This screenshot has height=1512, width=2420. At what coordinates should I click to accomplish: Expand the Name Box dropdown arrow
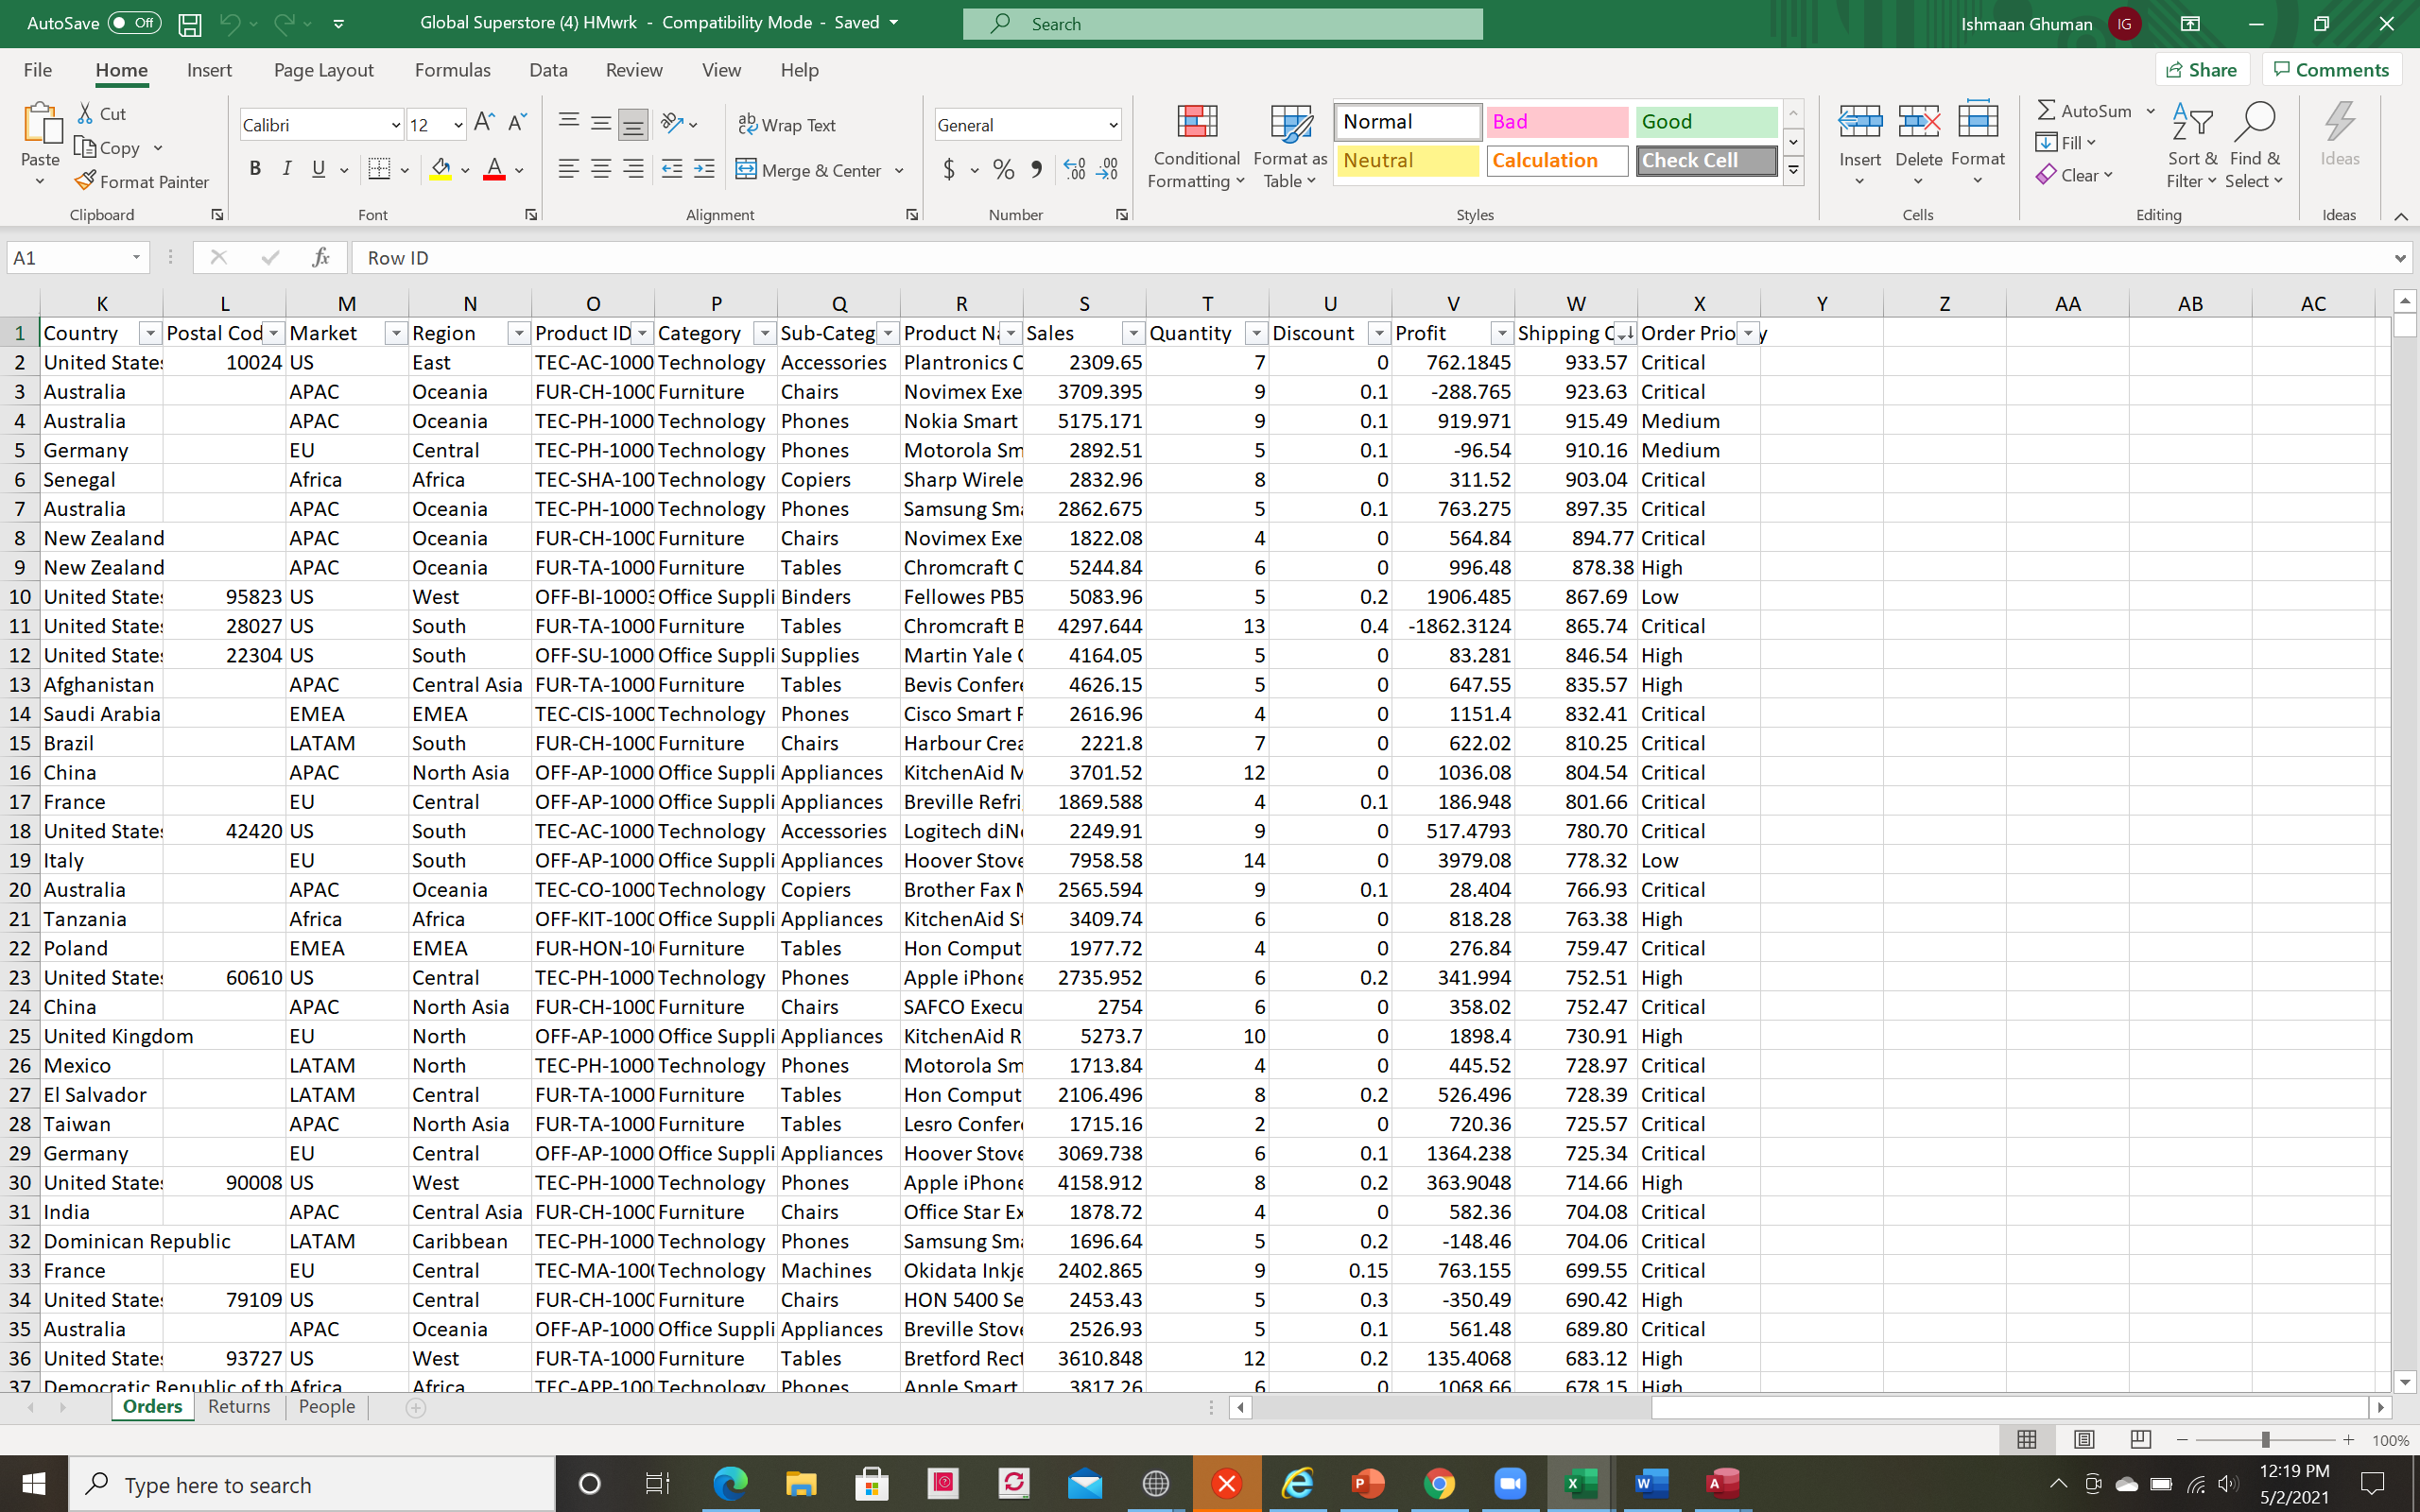(136, 258)
